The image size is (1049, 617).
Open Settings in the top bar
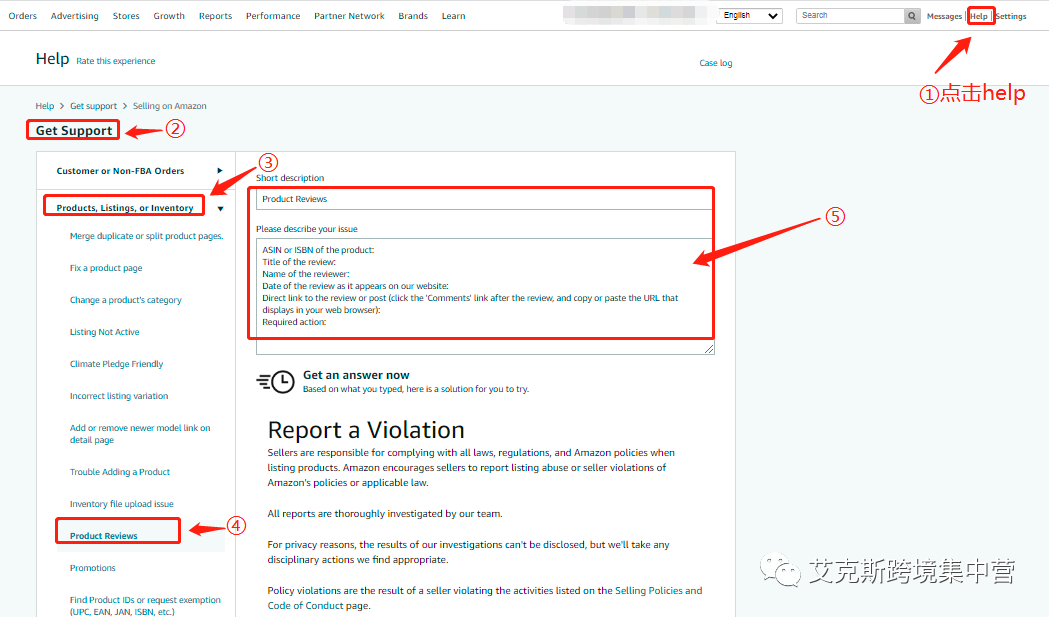[1011, 16]
